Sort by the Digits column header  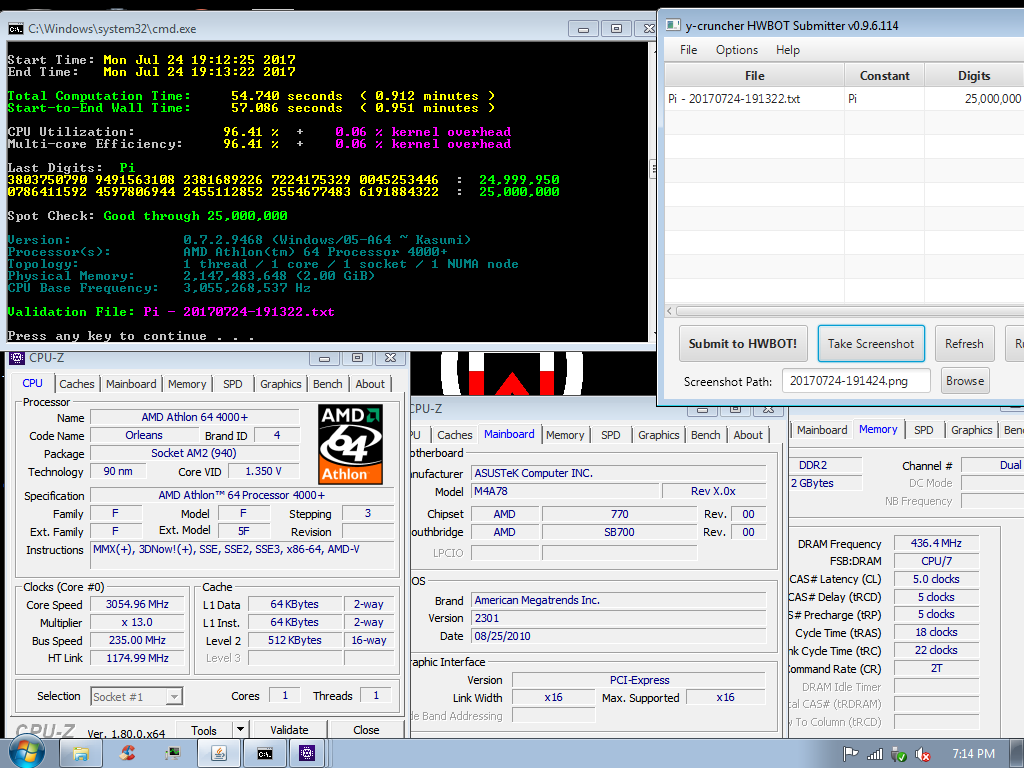(974, 76)
